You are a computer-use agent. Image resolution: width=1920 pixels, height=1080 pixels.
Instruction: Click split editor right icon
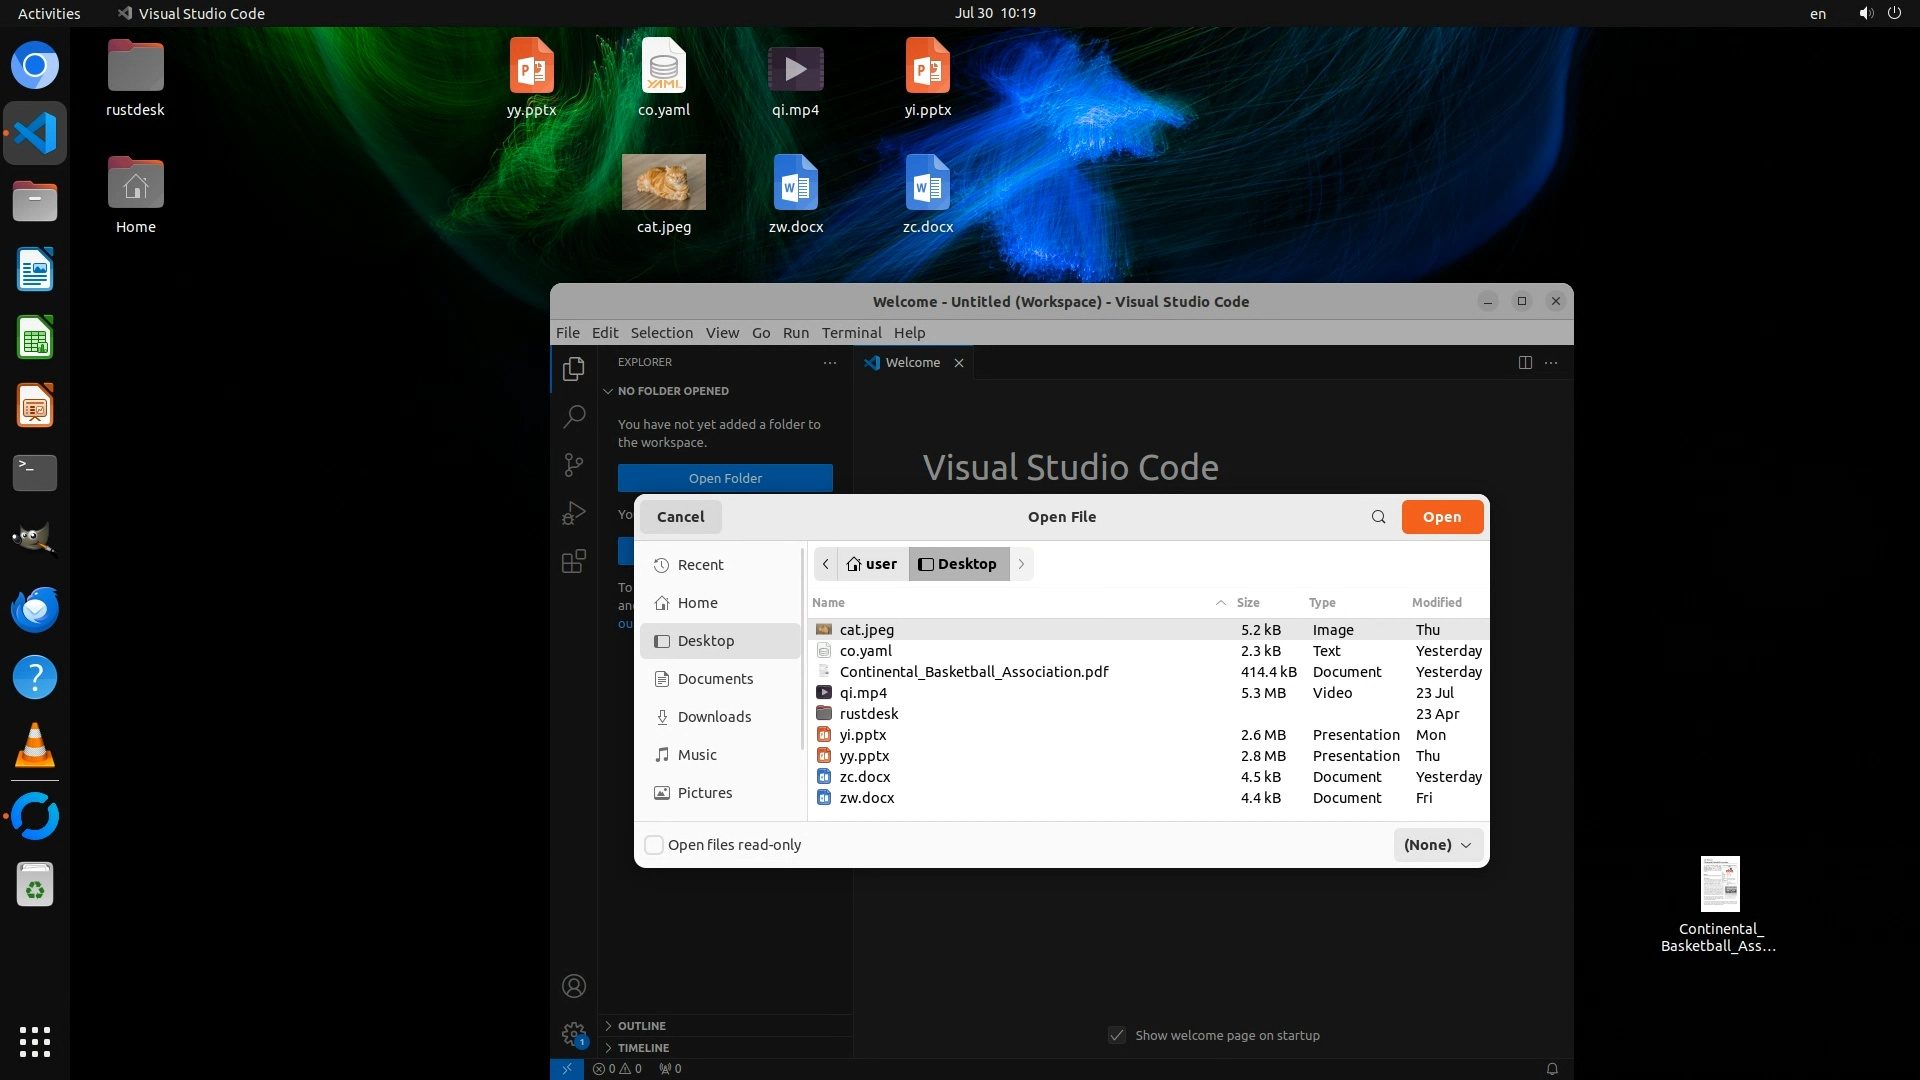[x=1524, y=363]
